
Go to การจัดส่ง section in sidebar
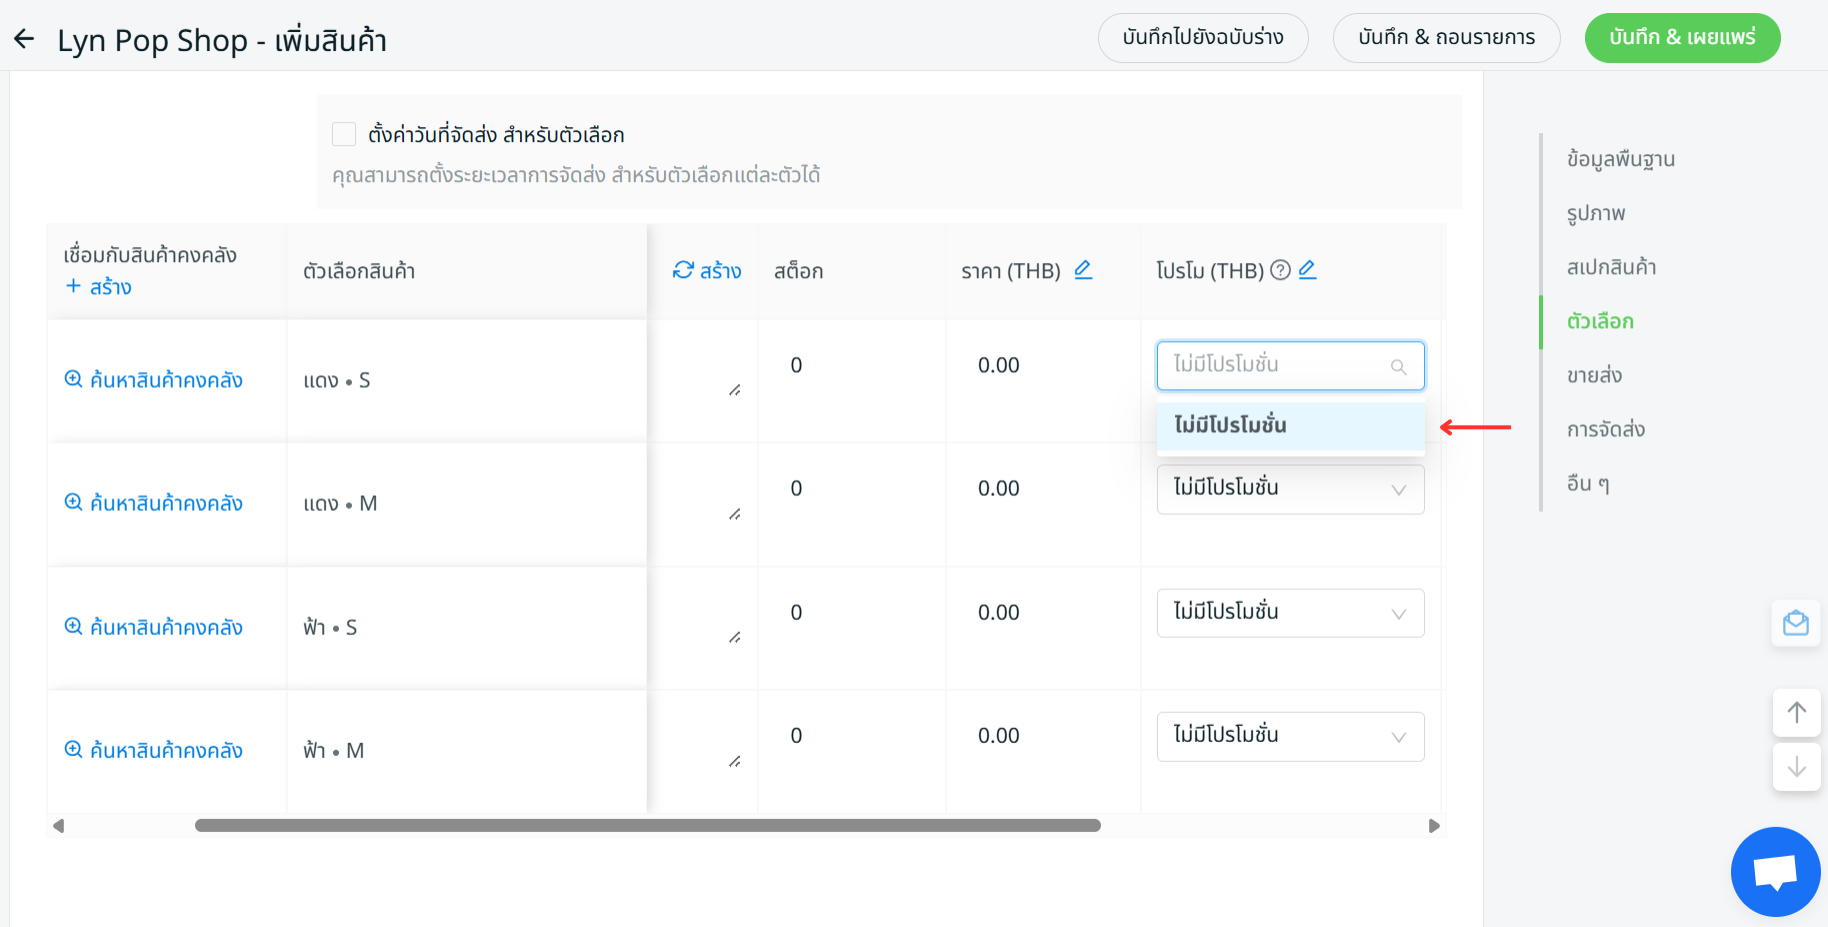click(x=1605, y=429)
